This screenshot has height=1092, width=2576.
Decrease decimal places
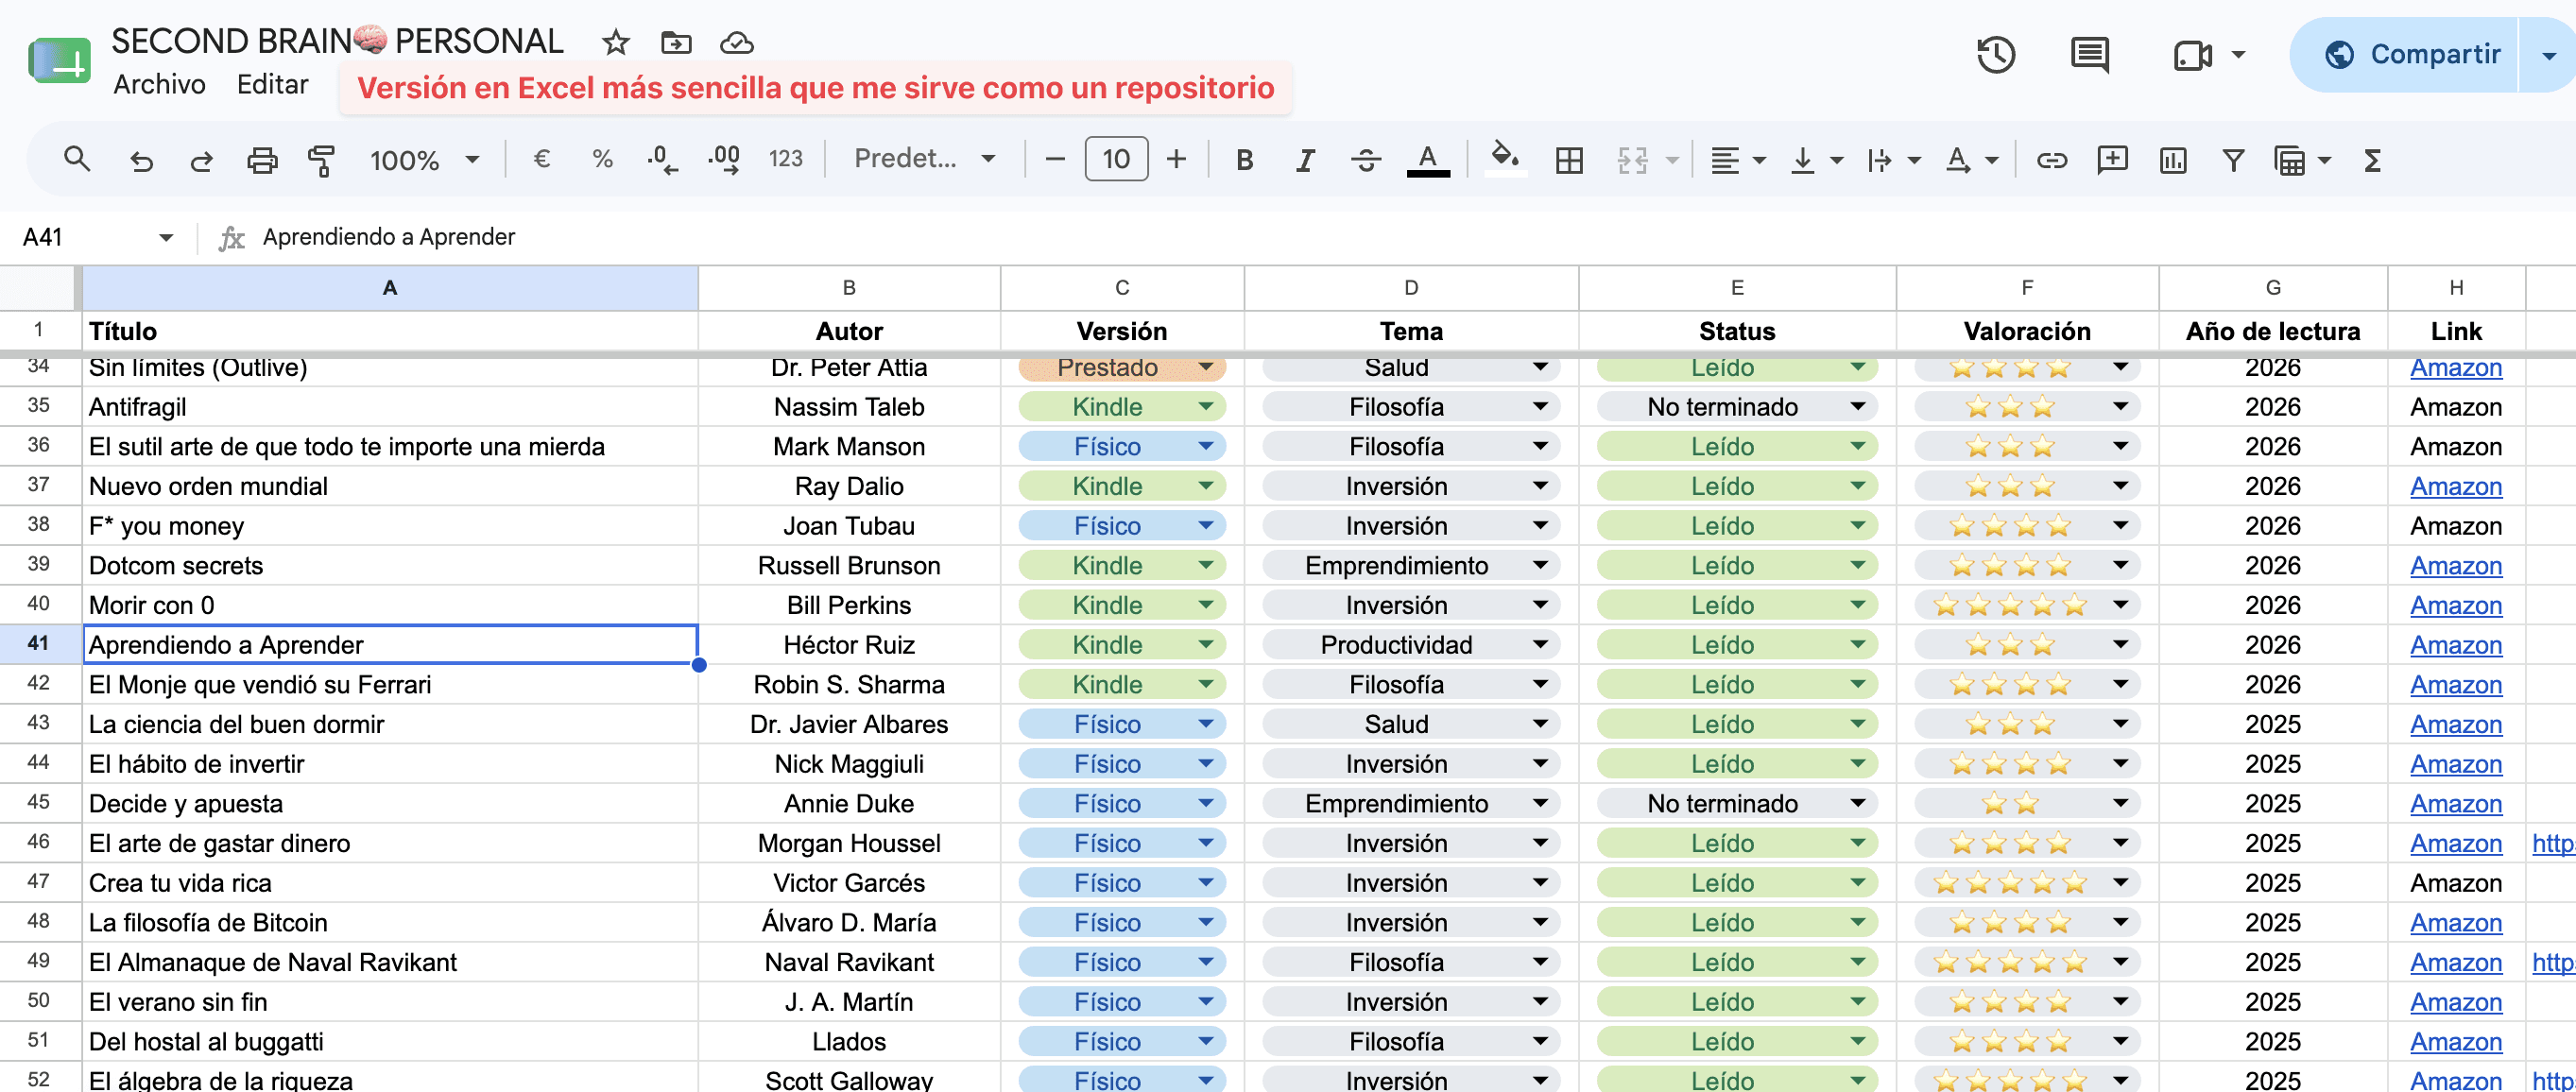coord(662,159)
